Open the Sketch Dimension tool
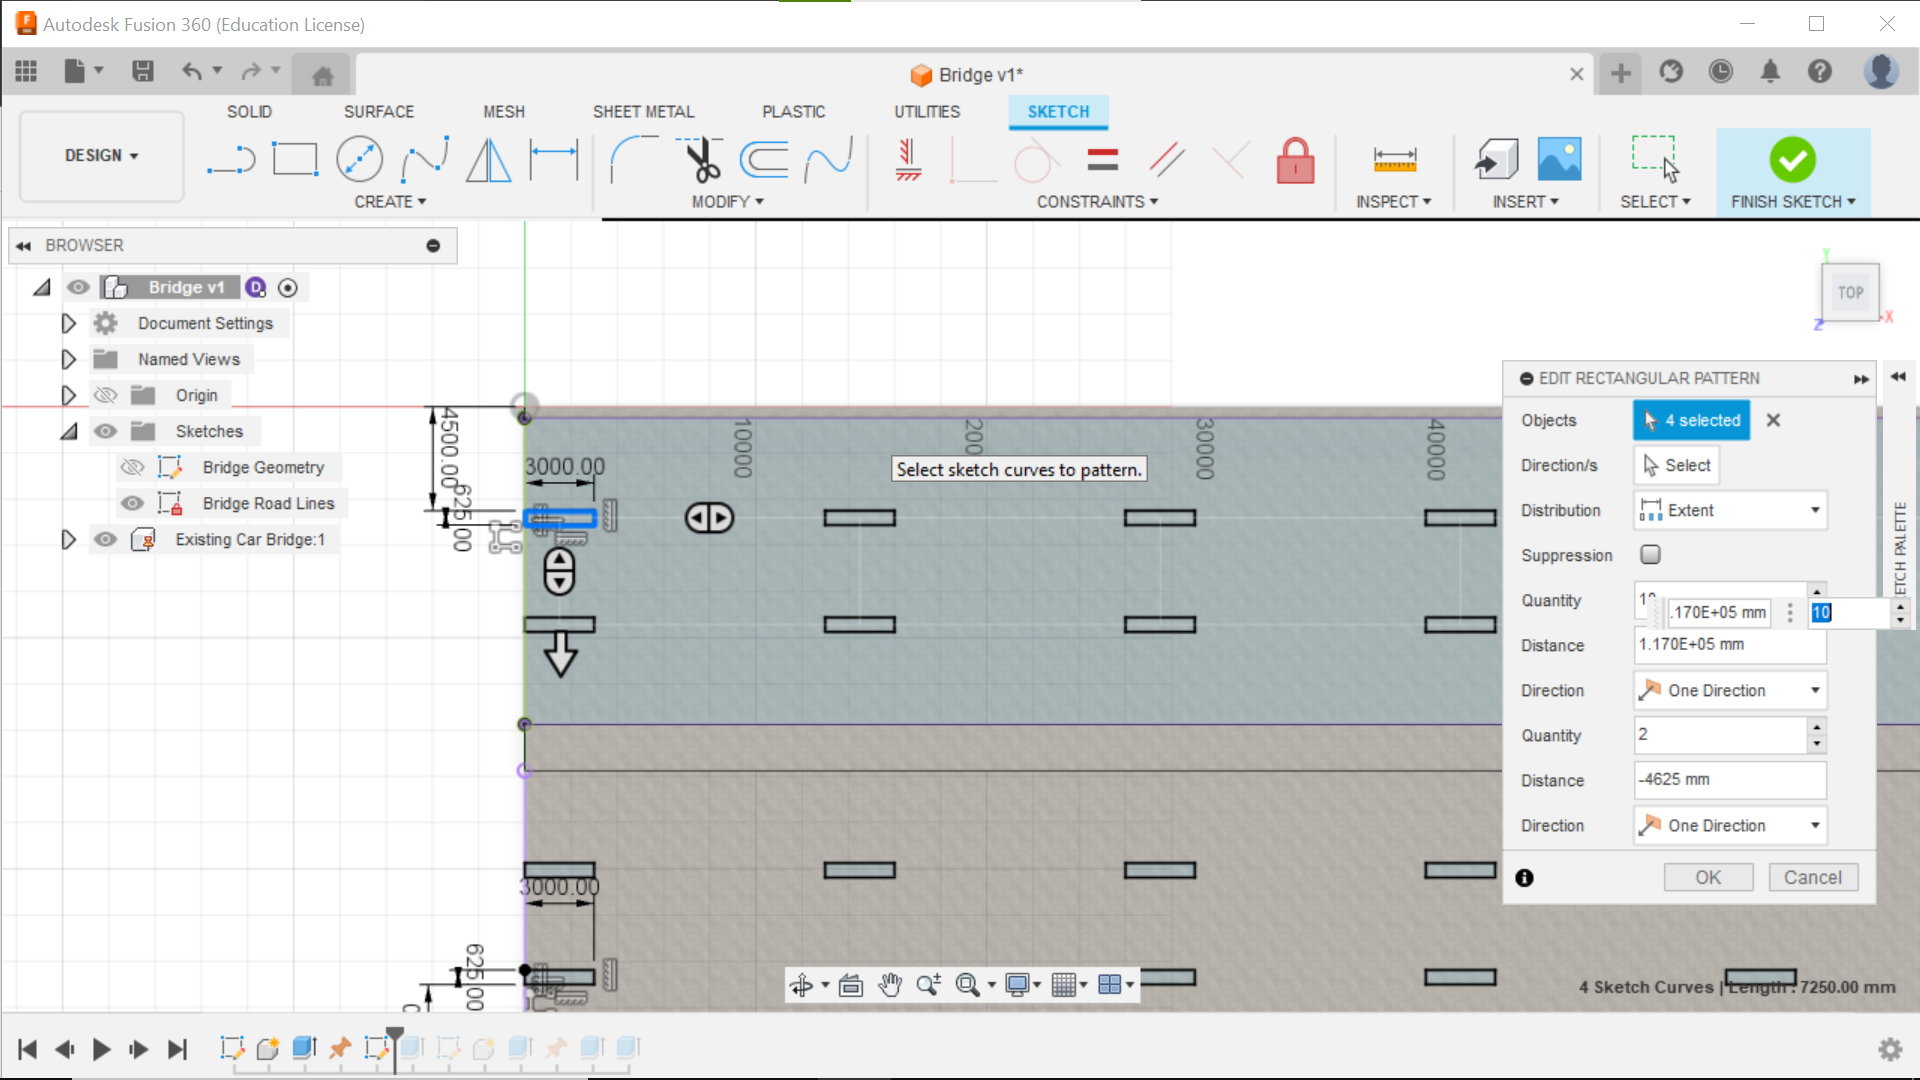 (555, 160)
